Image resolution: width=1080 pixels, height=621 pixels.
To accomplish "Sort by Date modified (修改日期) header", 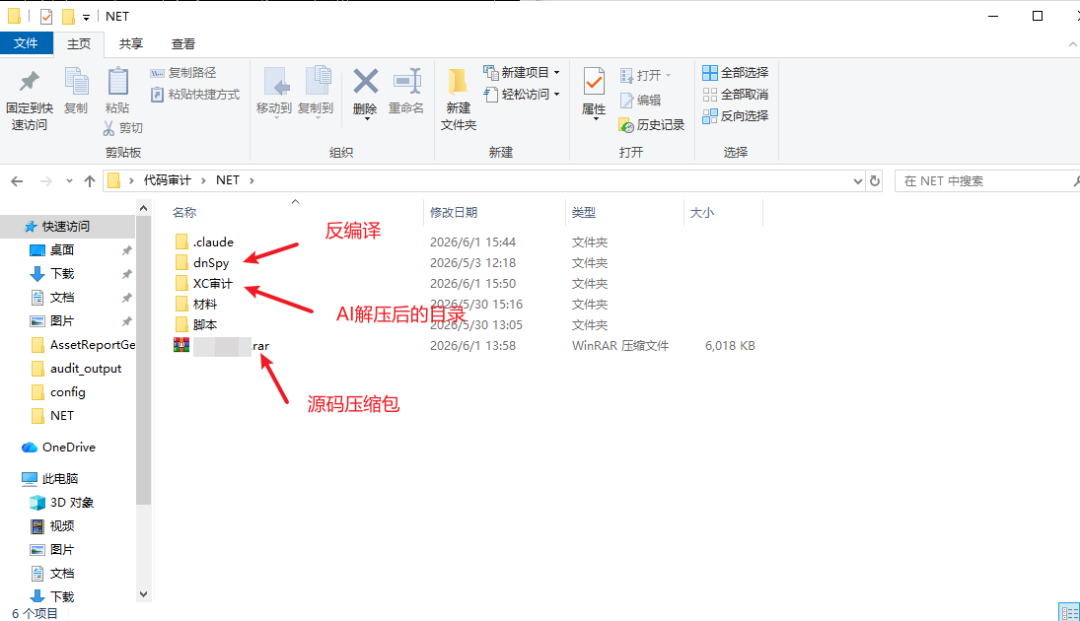I will pos(453,213).
